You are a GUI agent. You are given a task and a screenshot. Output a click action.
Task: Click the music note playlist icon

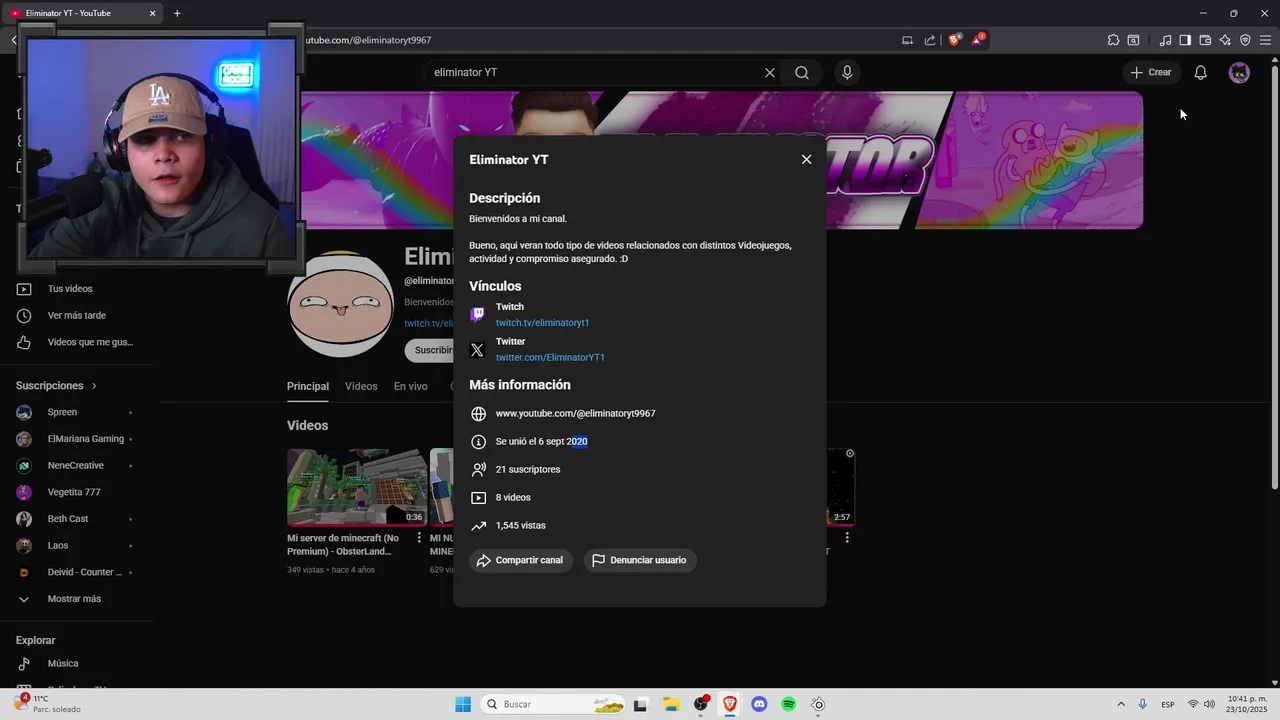point(1165,40)
